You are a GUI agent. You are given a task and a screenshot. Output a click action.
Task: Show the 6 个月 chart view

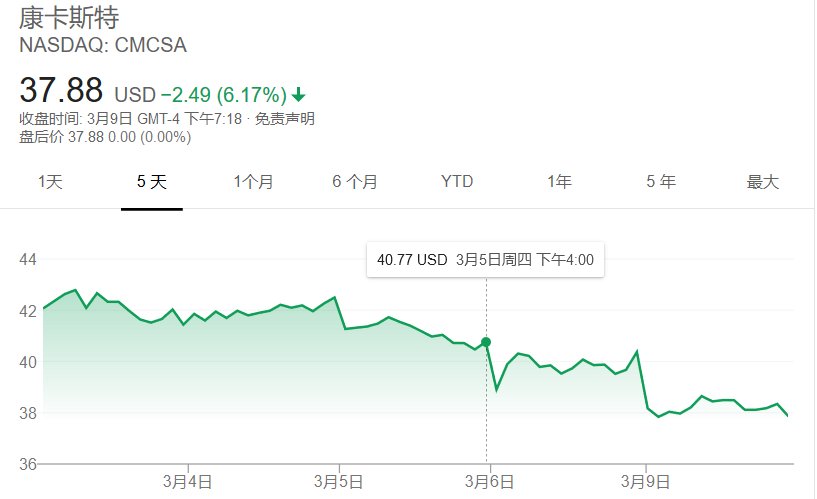[355, 182]
